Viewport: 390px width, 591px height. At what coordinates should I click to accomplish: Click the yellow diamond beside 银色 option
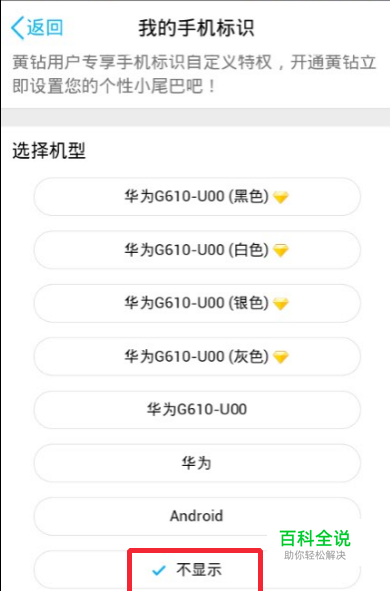[281, 304]
